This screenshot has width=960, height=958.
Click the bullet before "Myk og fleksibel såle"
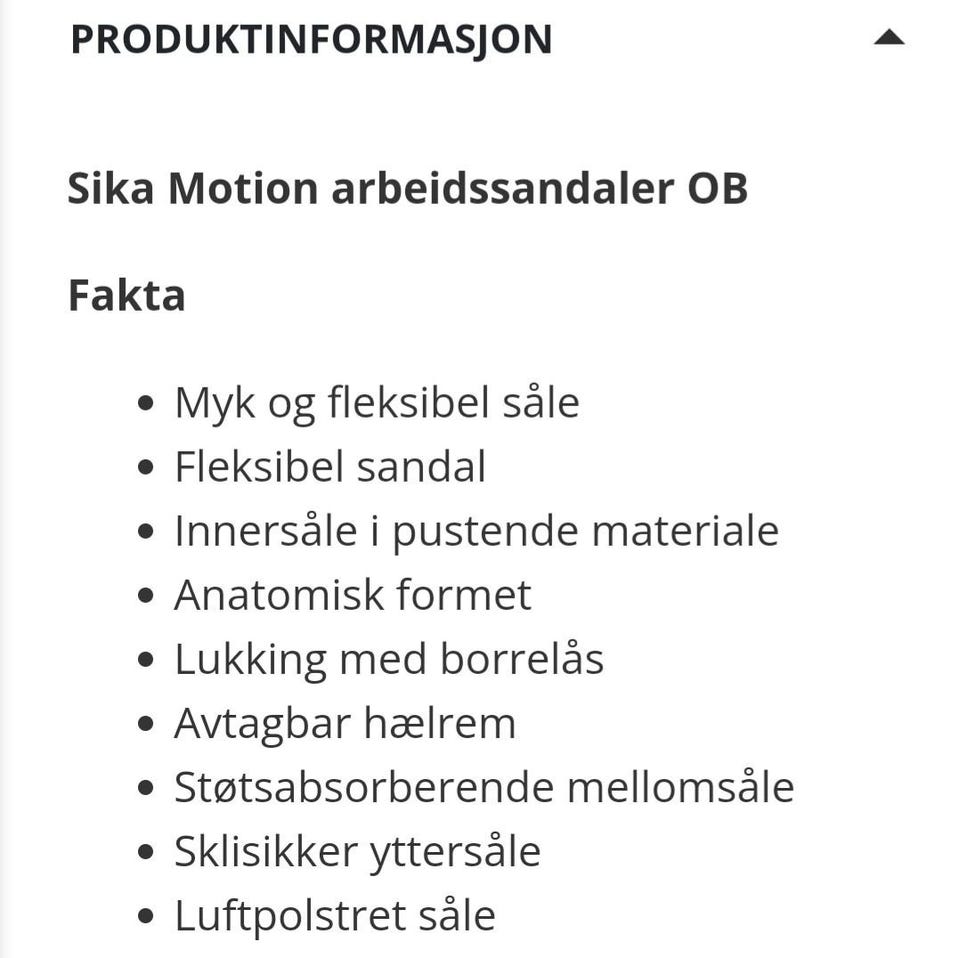(x=147, y=405)
